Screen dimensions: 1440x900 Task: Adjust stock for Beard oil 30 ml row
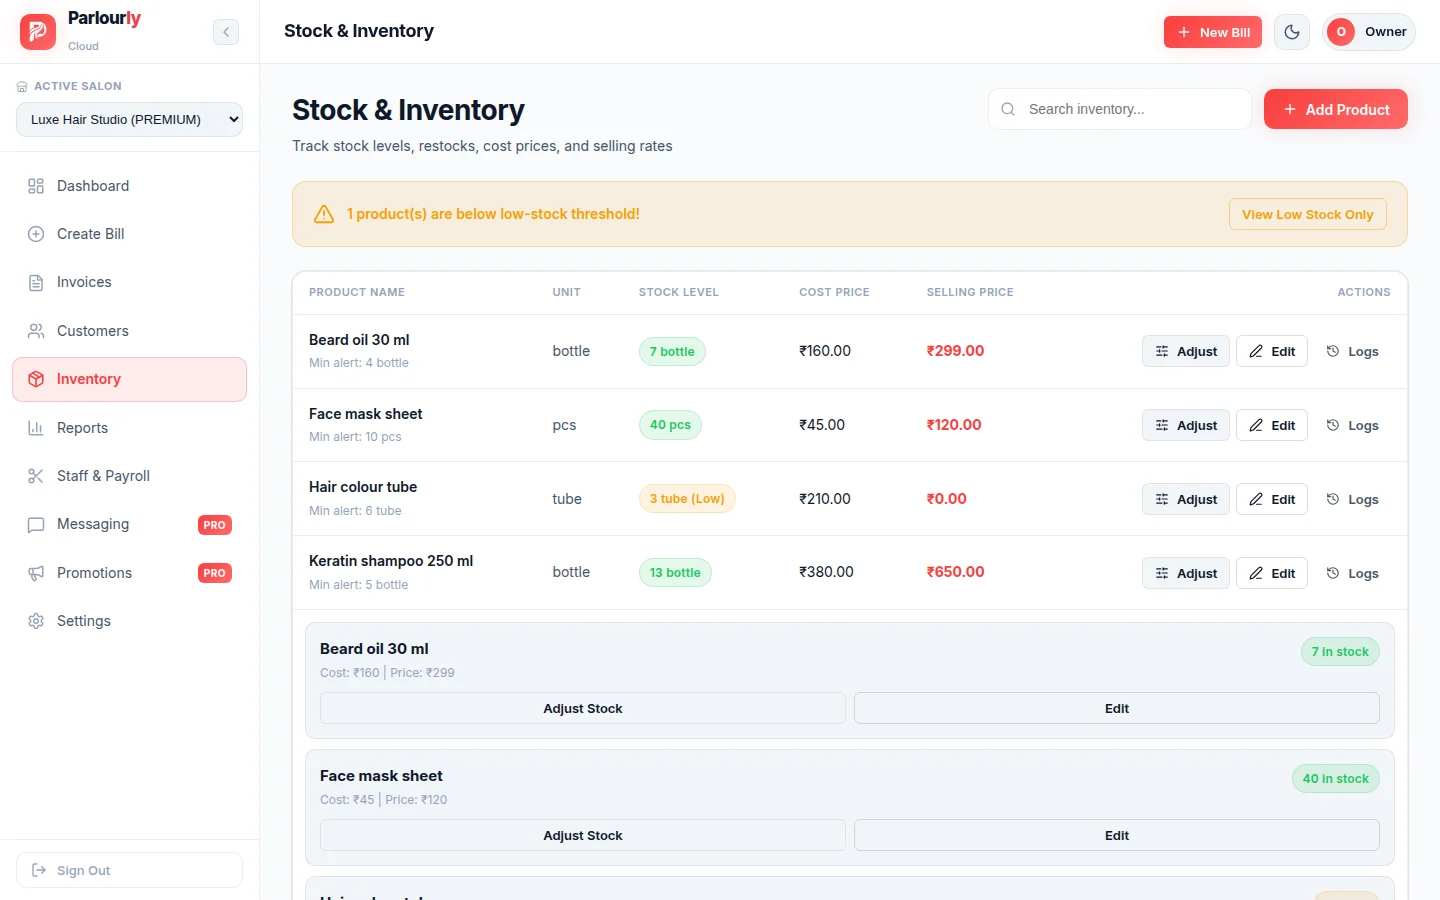pyautogui.click(x=1186, y=351)
